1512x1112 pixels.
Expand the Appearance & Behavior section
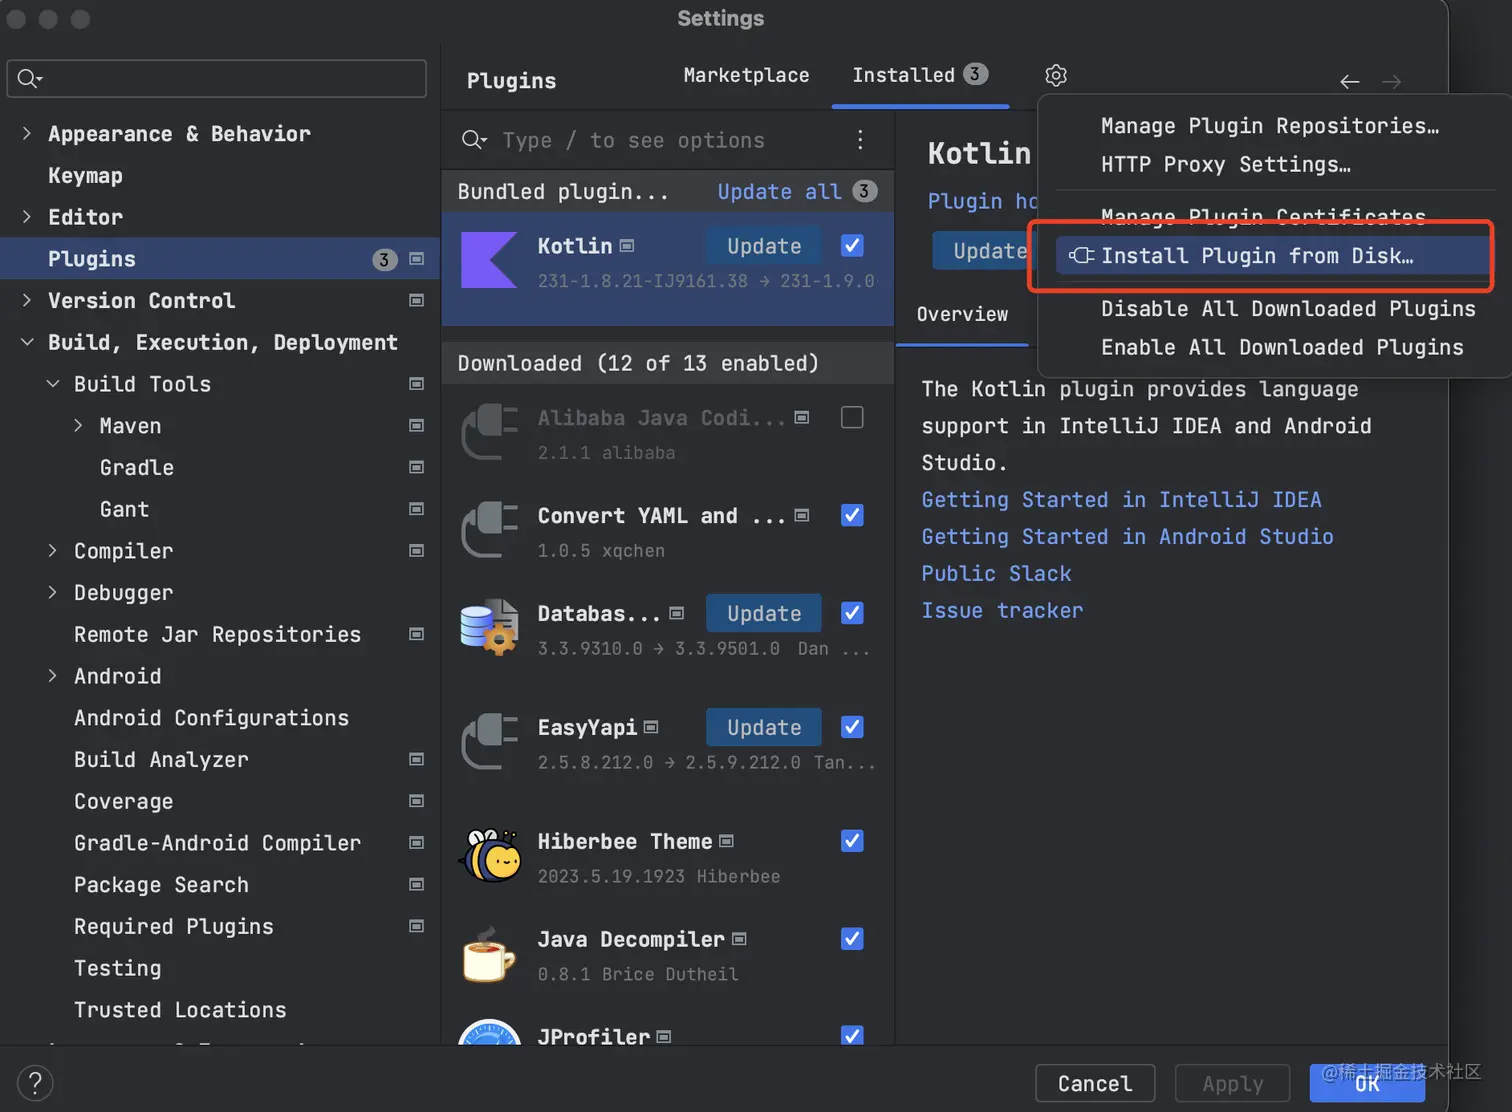pyautogui.click(x=27, y=133)
